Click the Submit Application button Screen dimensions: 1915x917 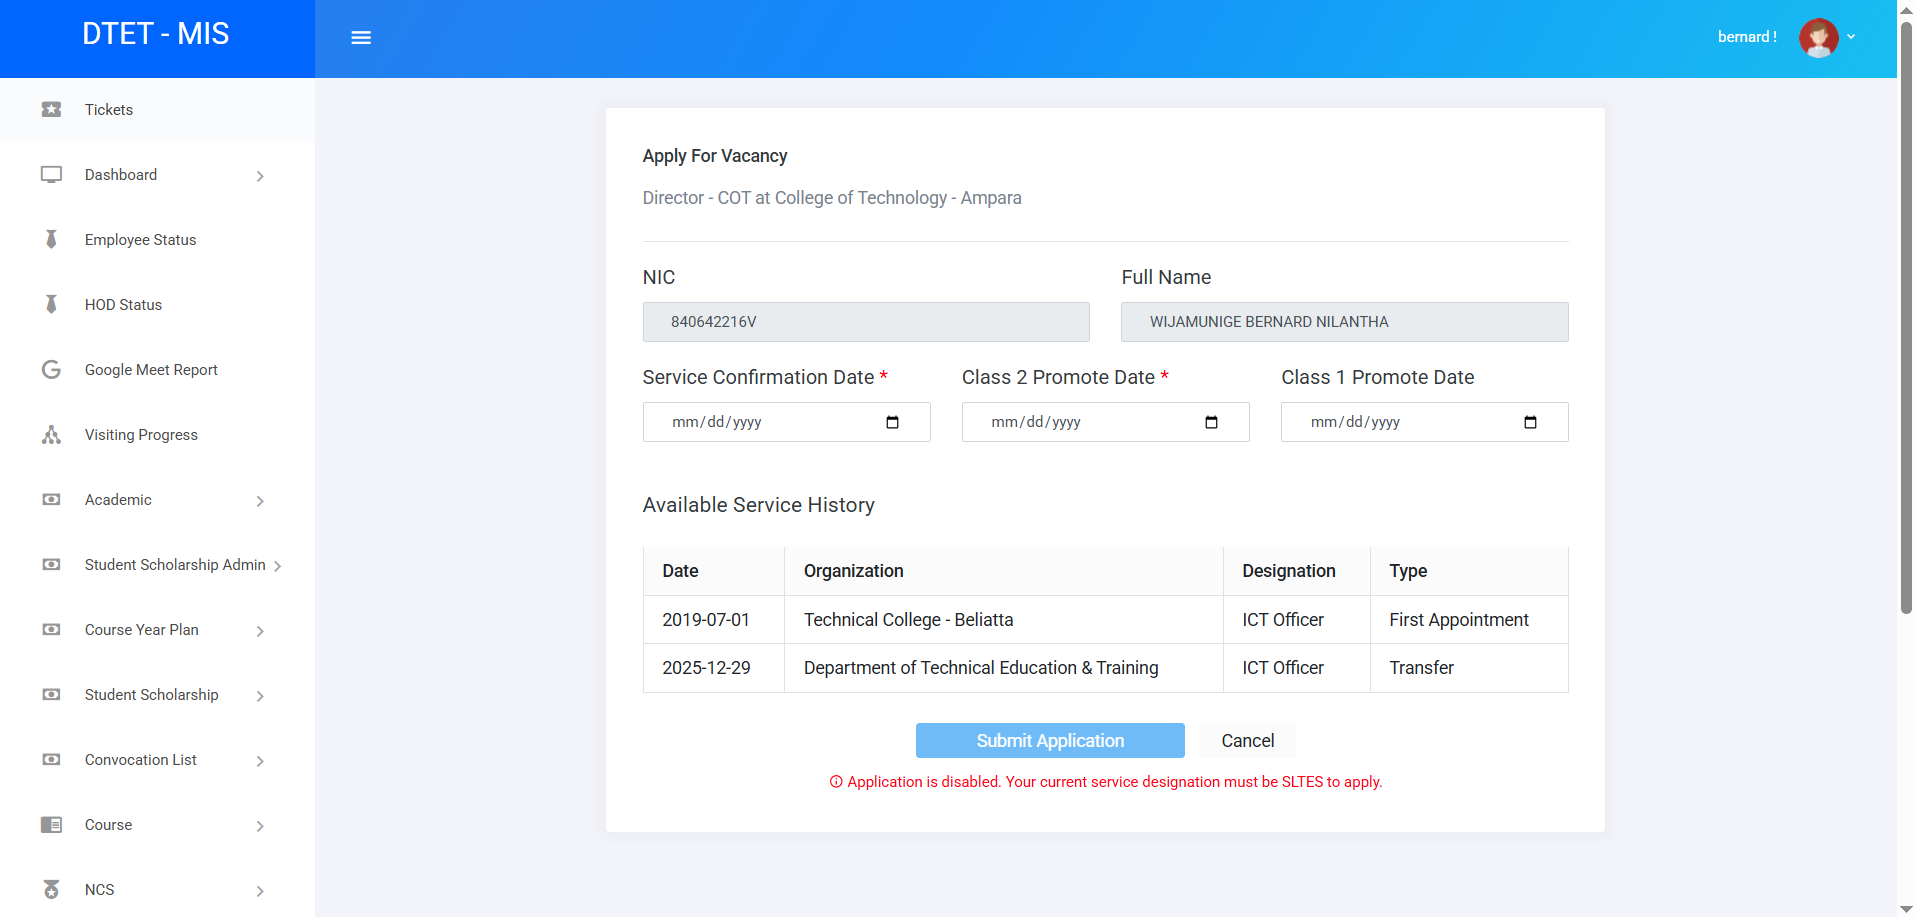coord(1050,741)
